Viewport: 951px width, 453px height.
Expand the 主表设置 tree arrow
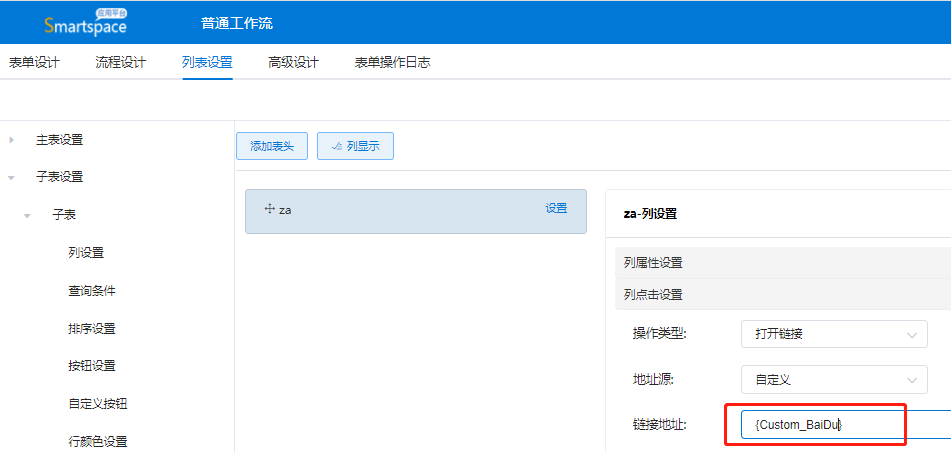tap(12, 140)
